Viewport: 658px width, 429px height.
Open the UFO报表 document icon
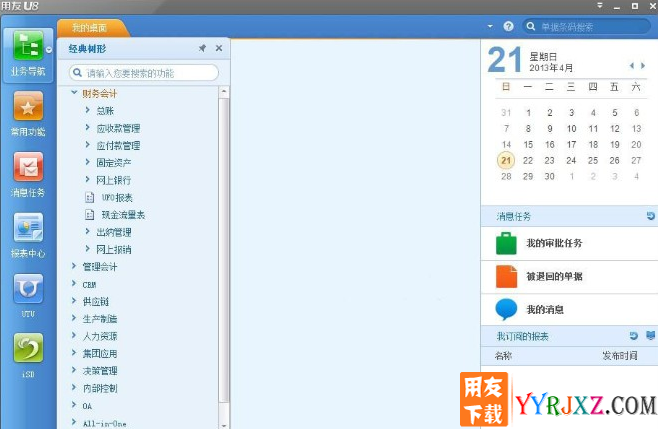click(89, 197)
